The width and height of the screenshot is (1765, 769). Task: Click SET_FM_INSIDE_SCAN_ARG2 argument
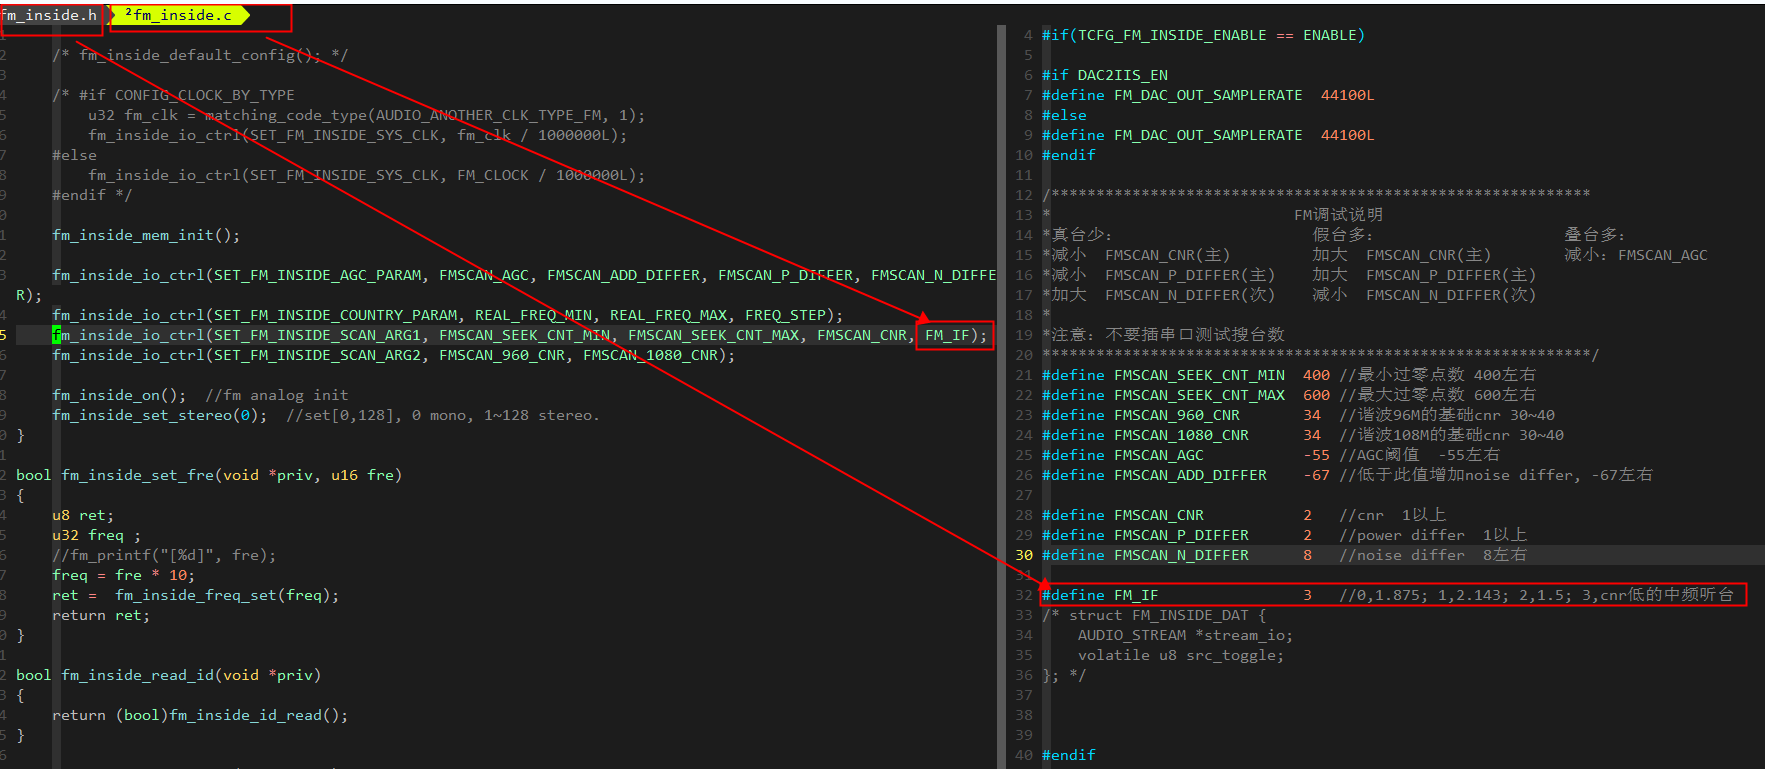click(317, 355)
